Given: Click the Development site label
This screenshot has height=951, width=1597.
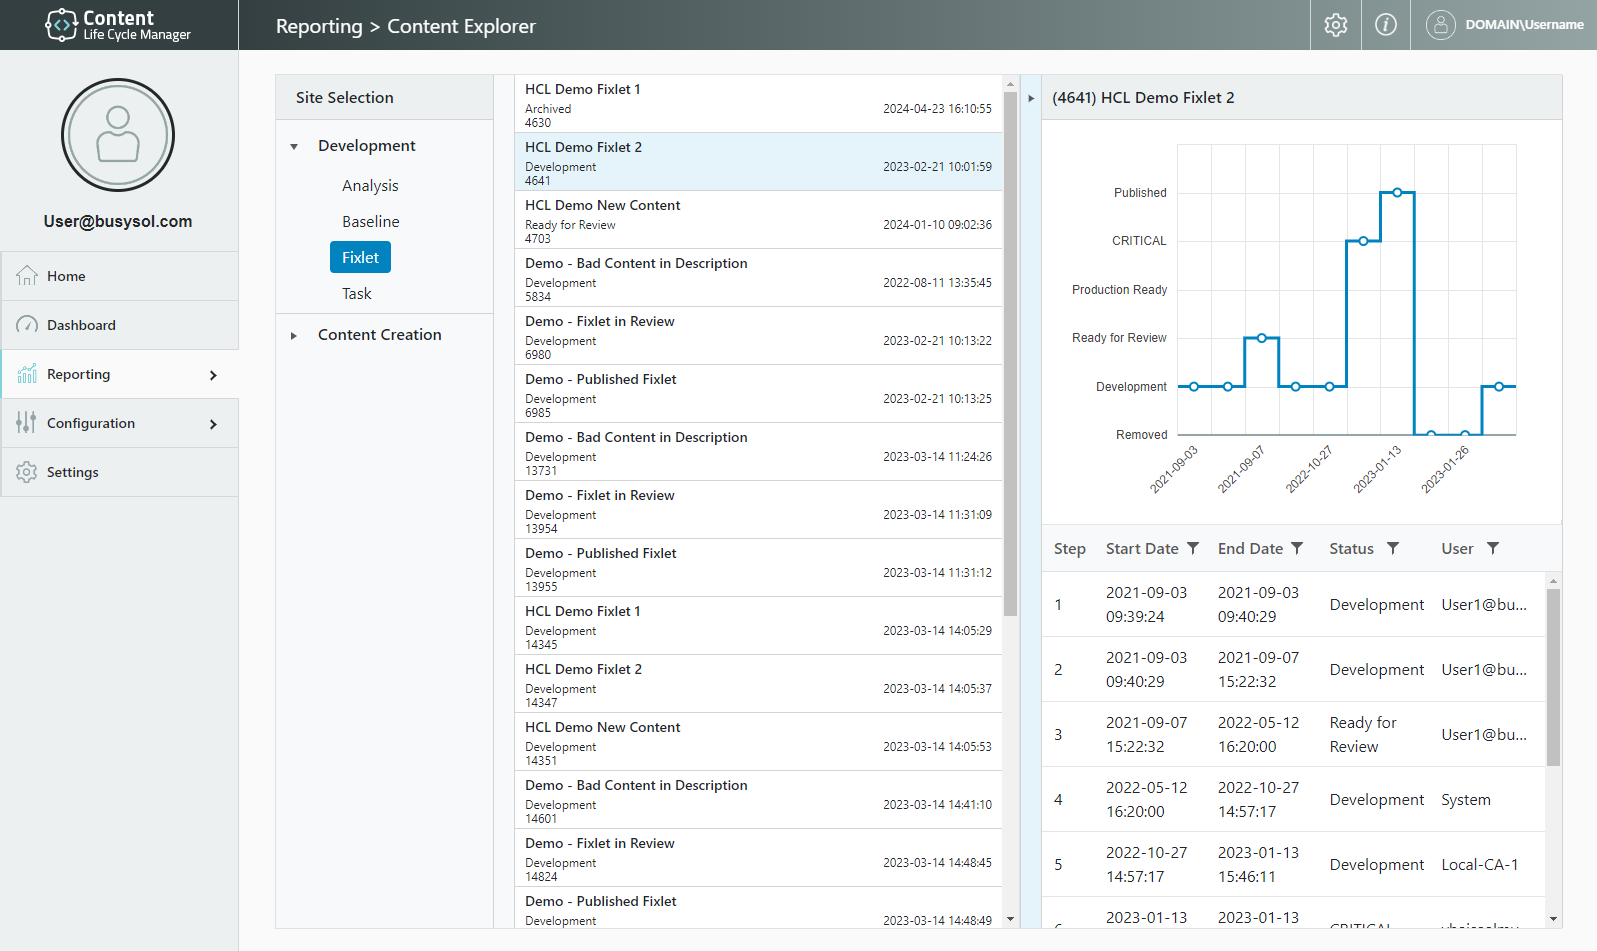Looking at the screenshot, I should click(x=367, y=146).
